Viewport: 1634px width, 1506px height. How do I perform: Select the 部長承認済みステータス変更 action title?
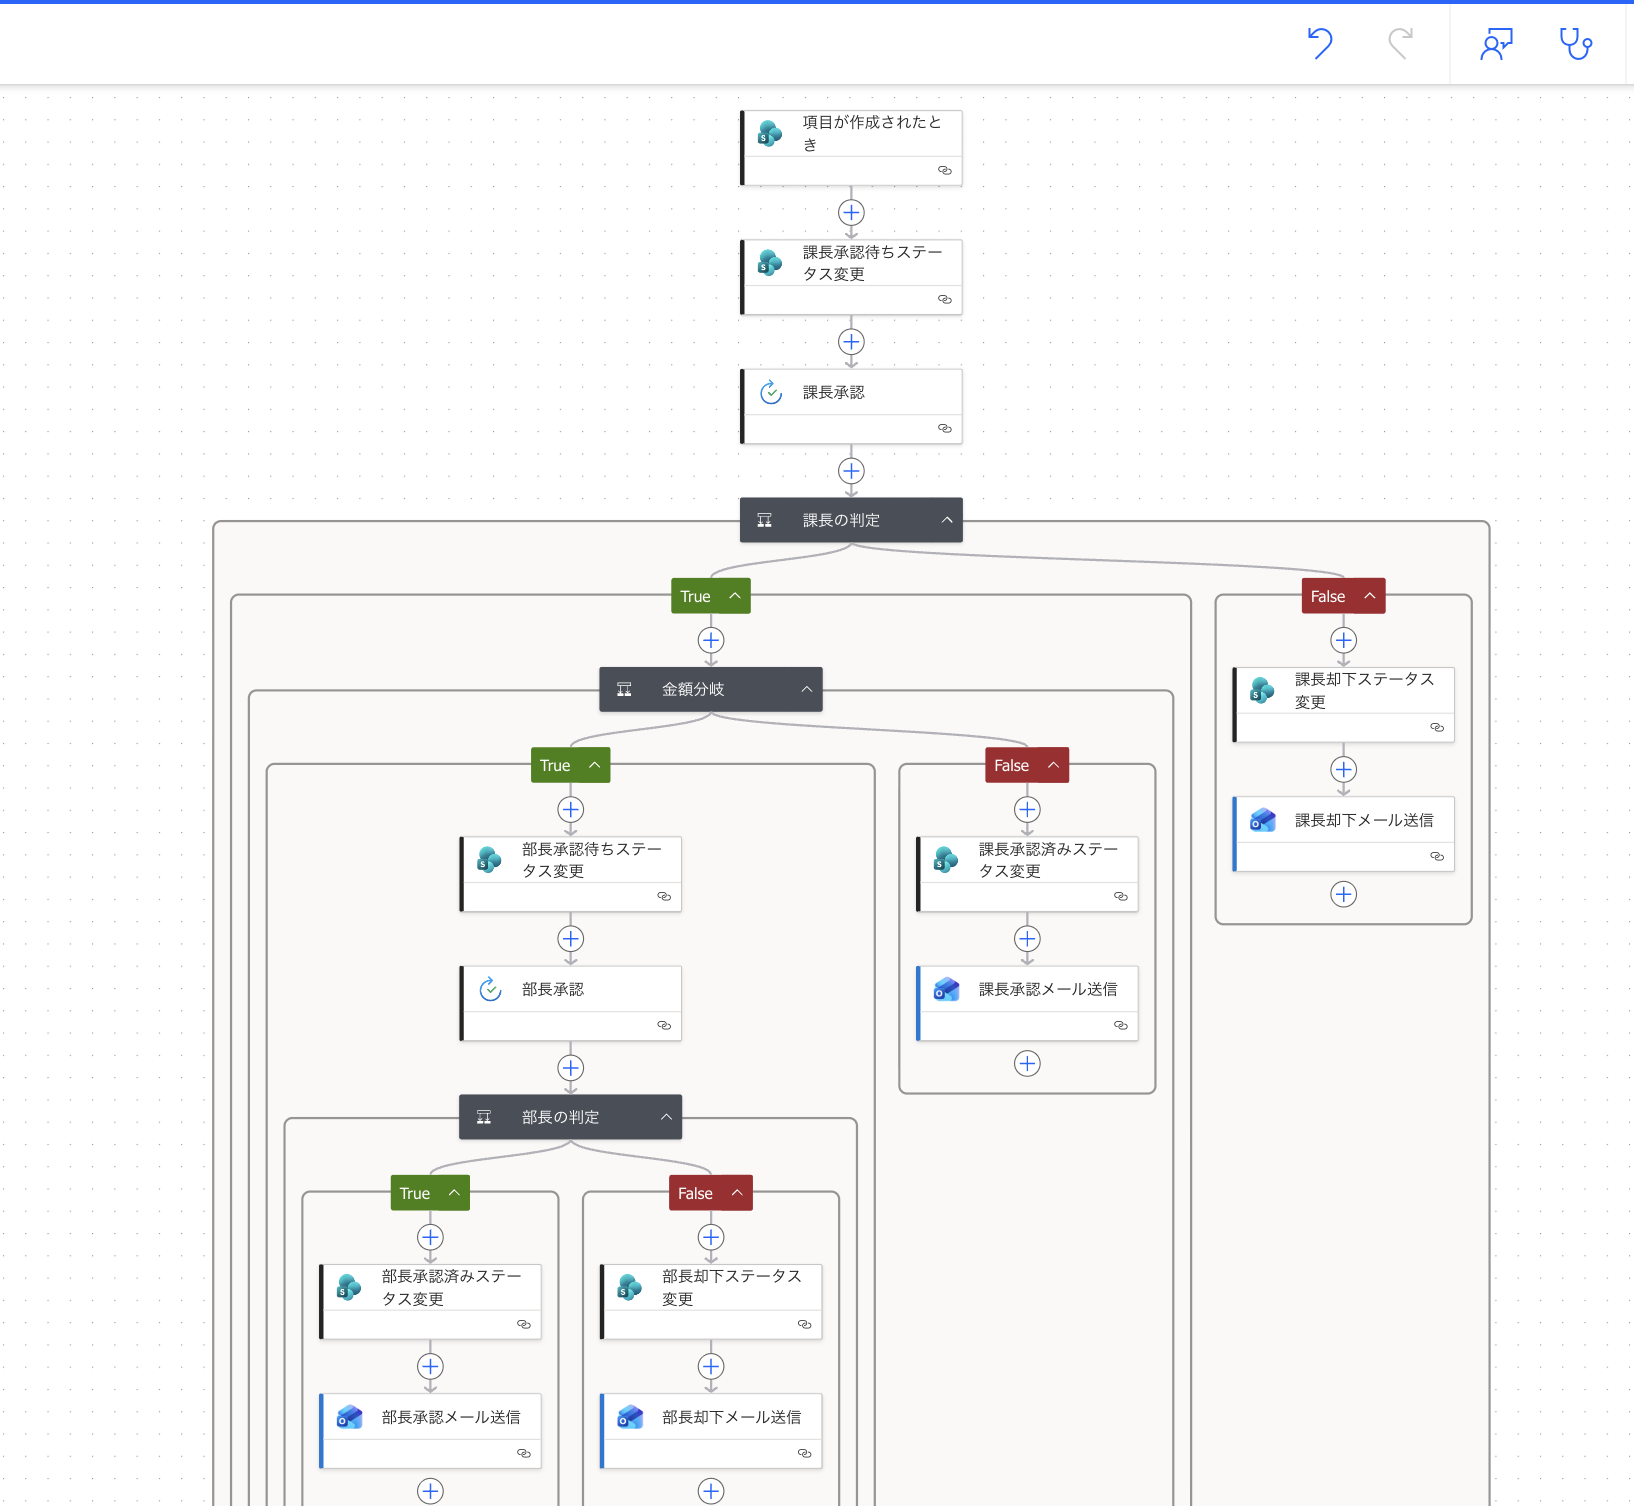tap(451, 1287)
